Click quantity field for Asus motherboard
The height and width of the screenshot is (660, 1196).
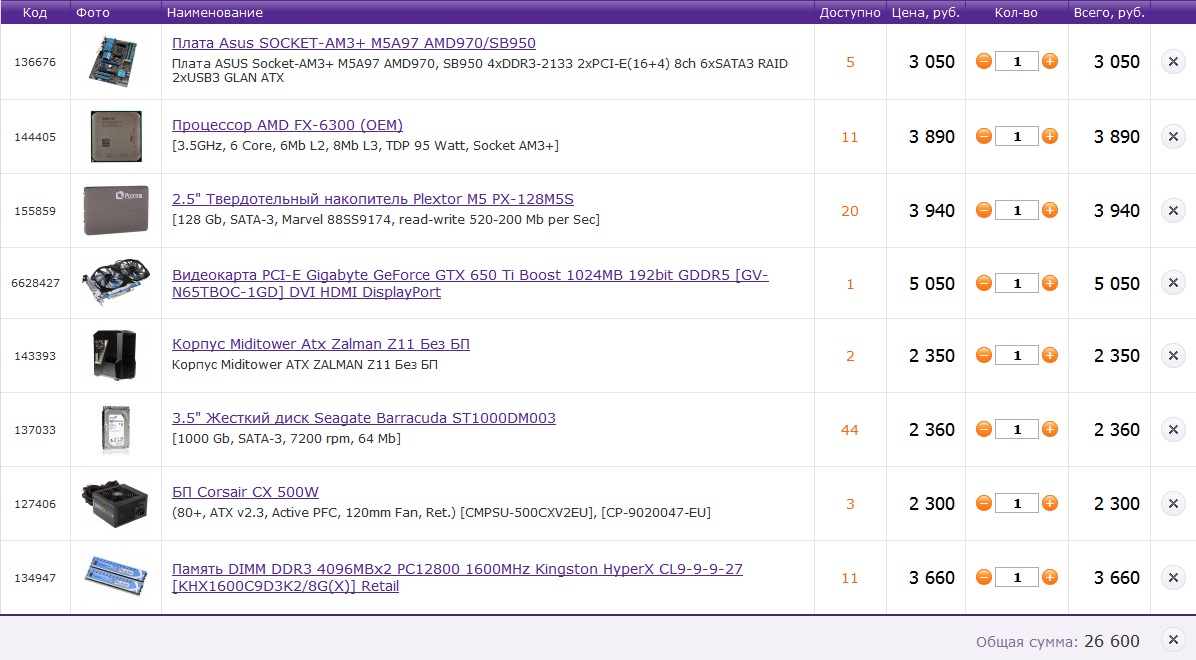click(1017, 62)
